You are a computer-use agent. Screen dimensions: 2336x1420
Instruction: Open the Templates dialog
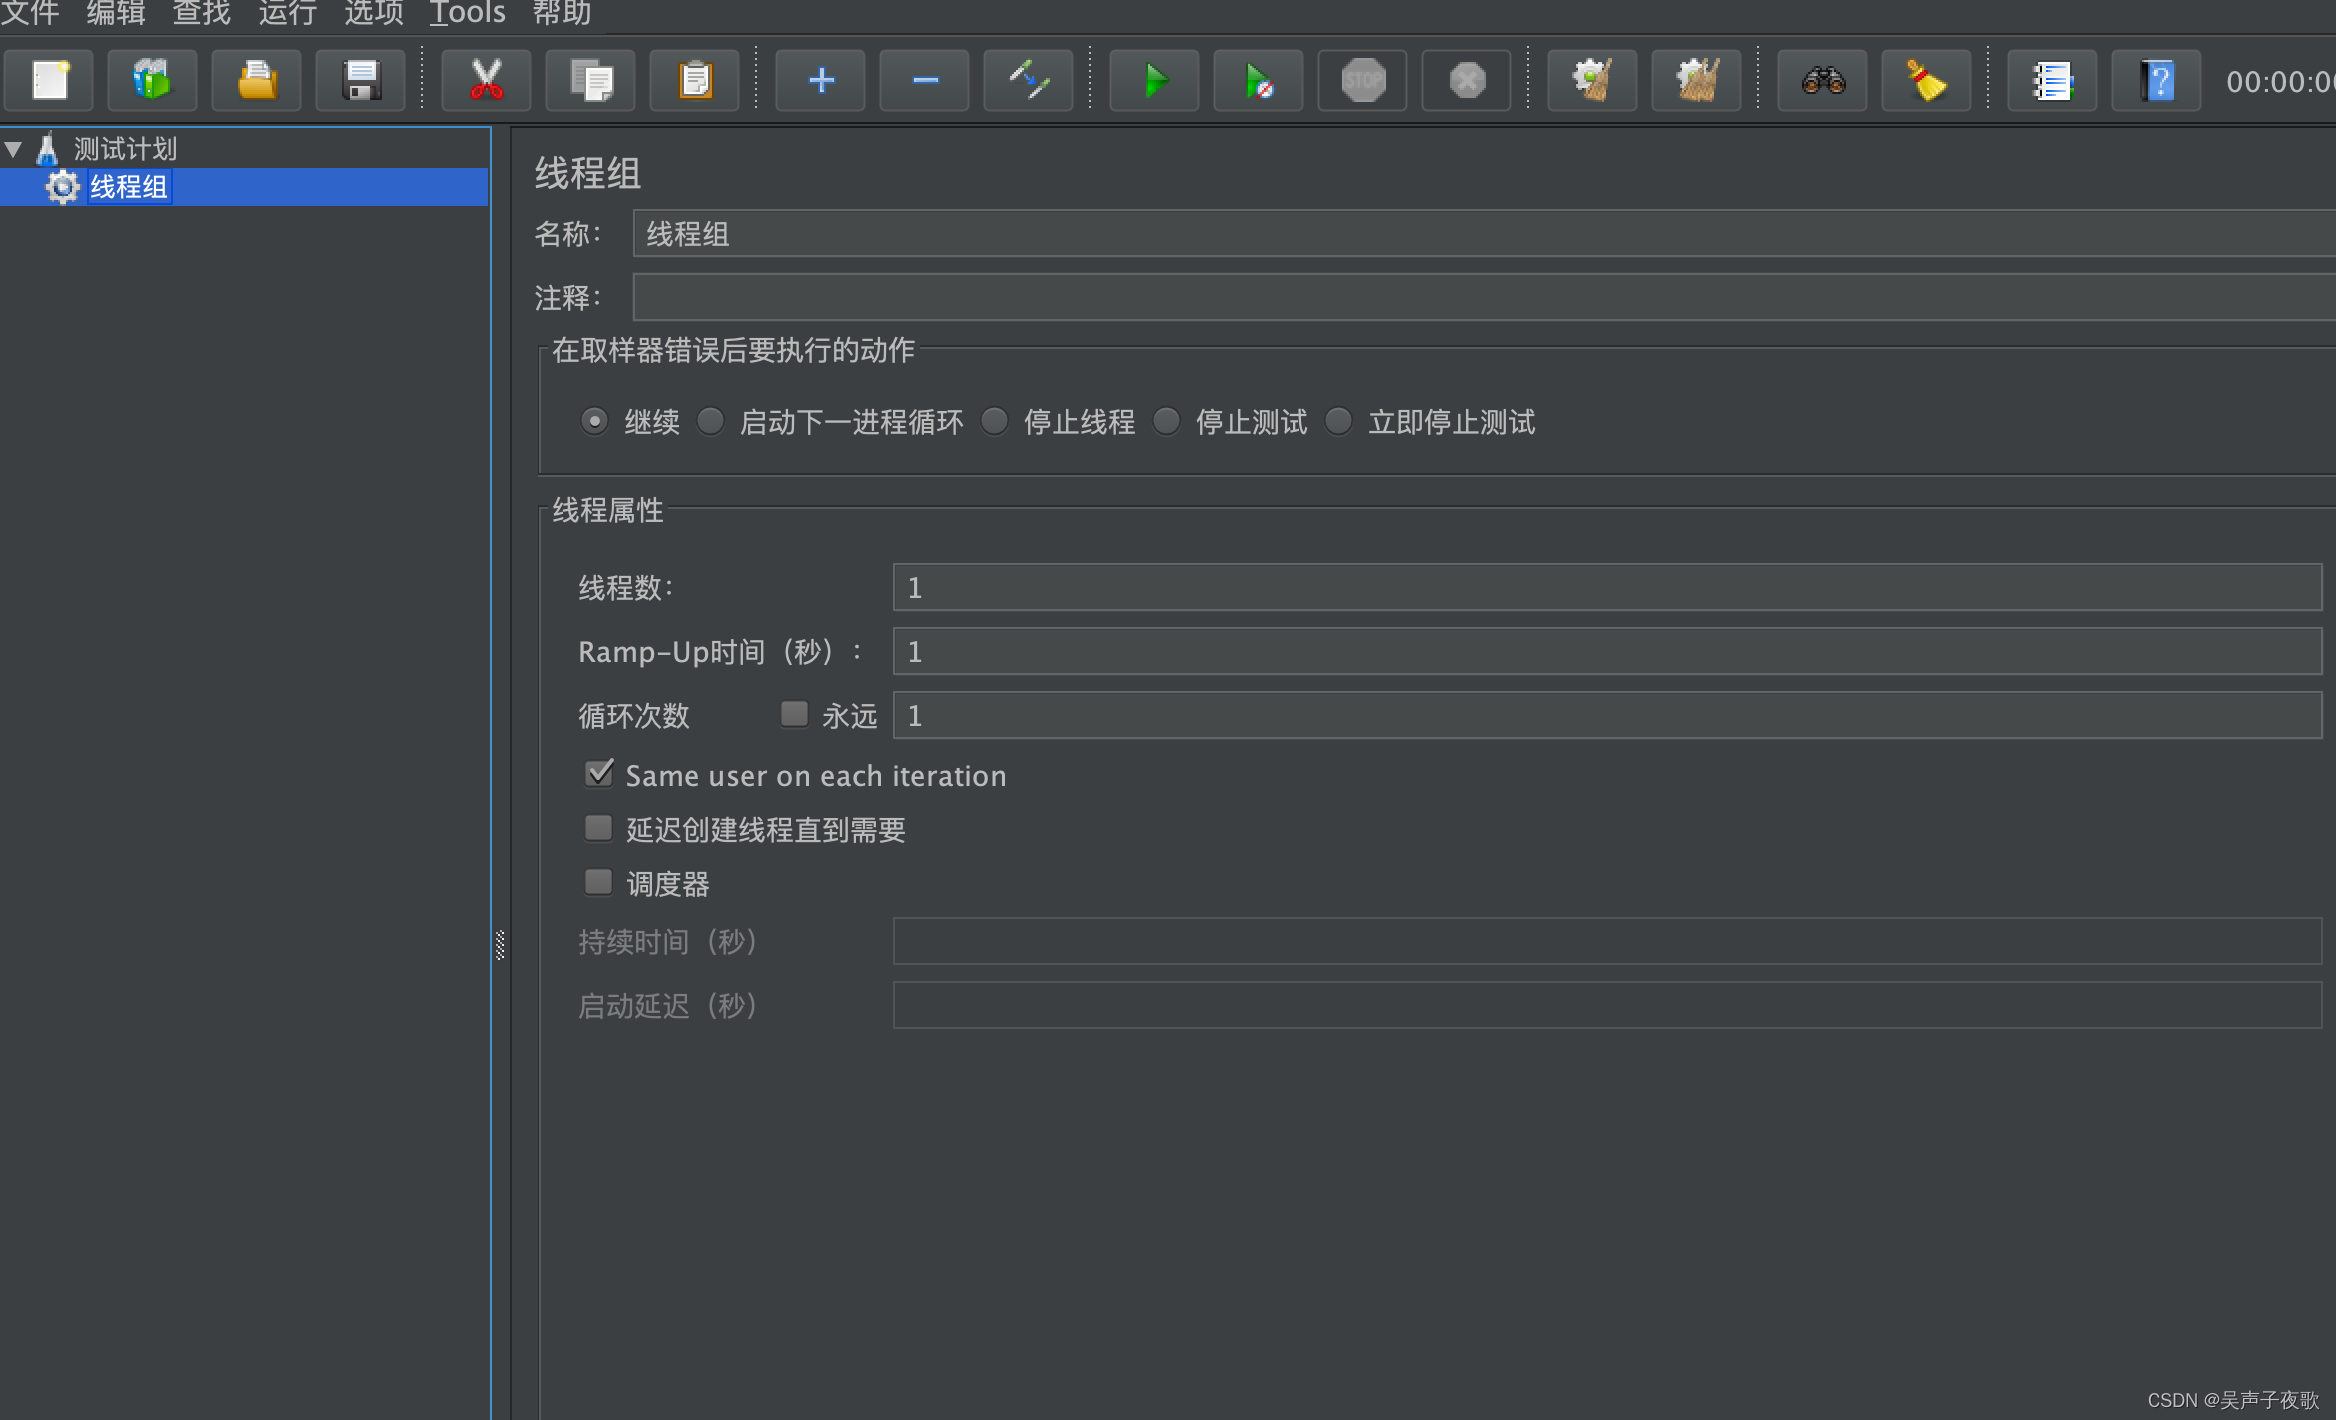point(152,80)
